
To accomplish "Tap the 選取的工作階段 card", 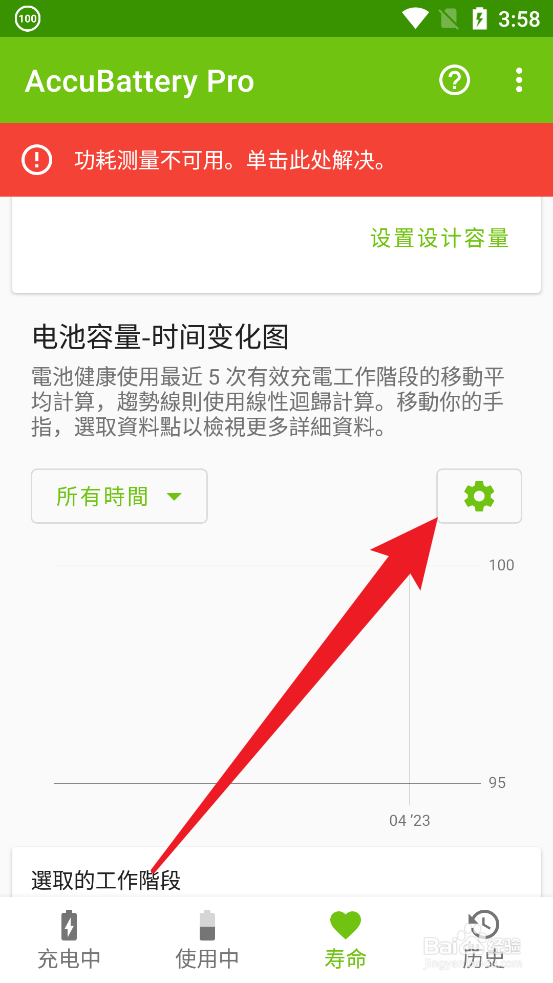I will 276,873.
